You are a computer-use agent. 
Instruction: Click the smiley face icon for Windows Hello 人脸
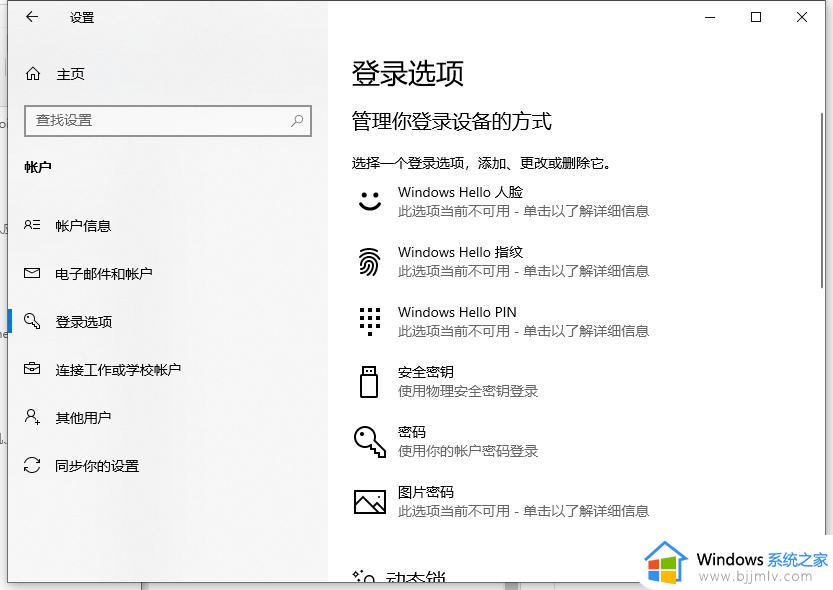coord(370,201)
